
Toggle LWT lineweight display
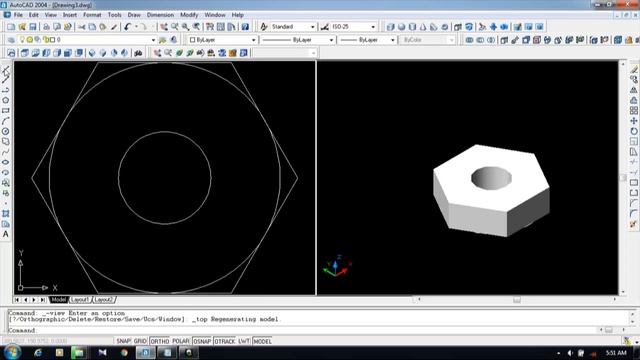click(x=244, y=341)
